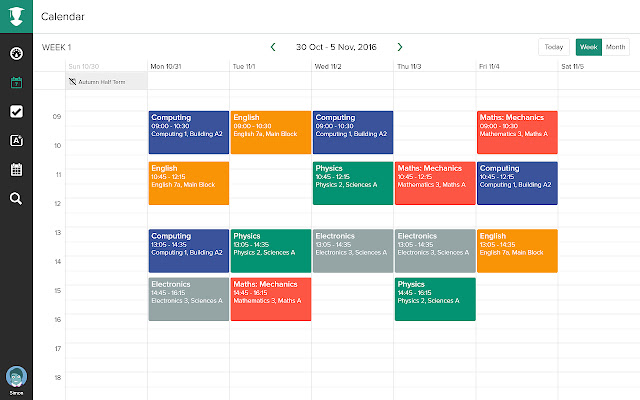
Task: Open Monday 09:00 Computing class
Action: pyautogui.click(x=188, y=132)
